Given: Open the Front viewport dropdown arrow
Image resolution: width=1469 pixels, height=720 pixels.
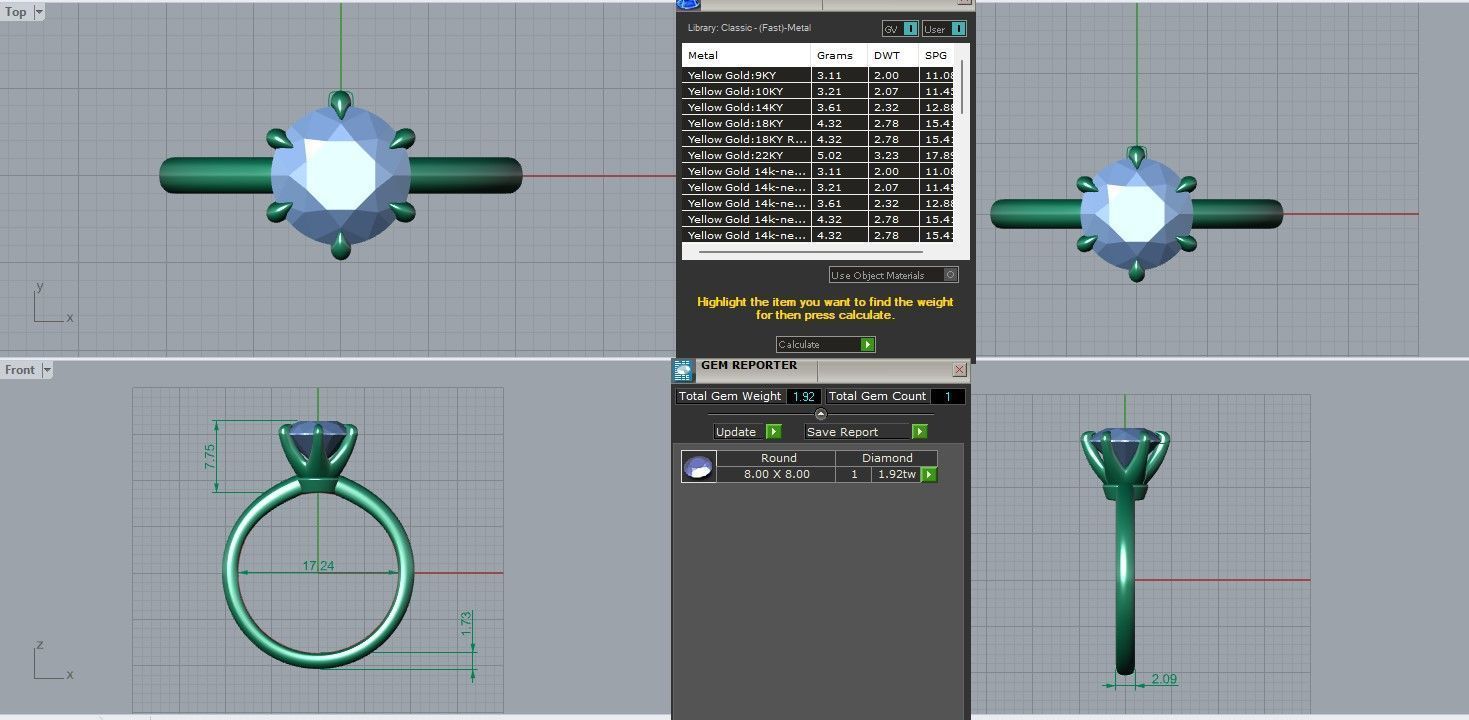Looking at the screenshot, I should 46,370.
